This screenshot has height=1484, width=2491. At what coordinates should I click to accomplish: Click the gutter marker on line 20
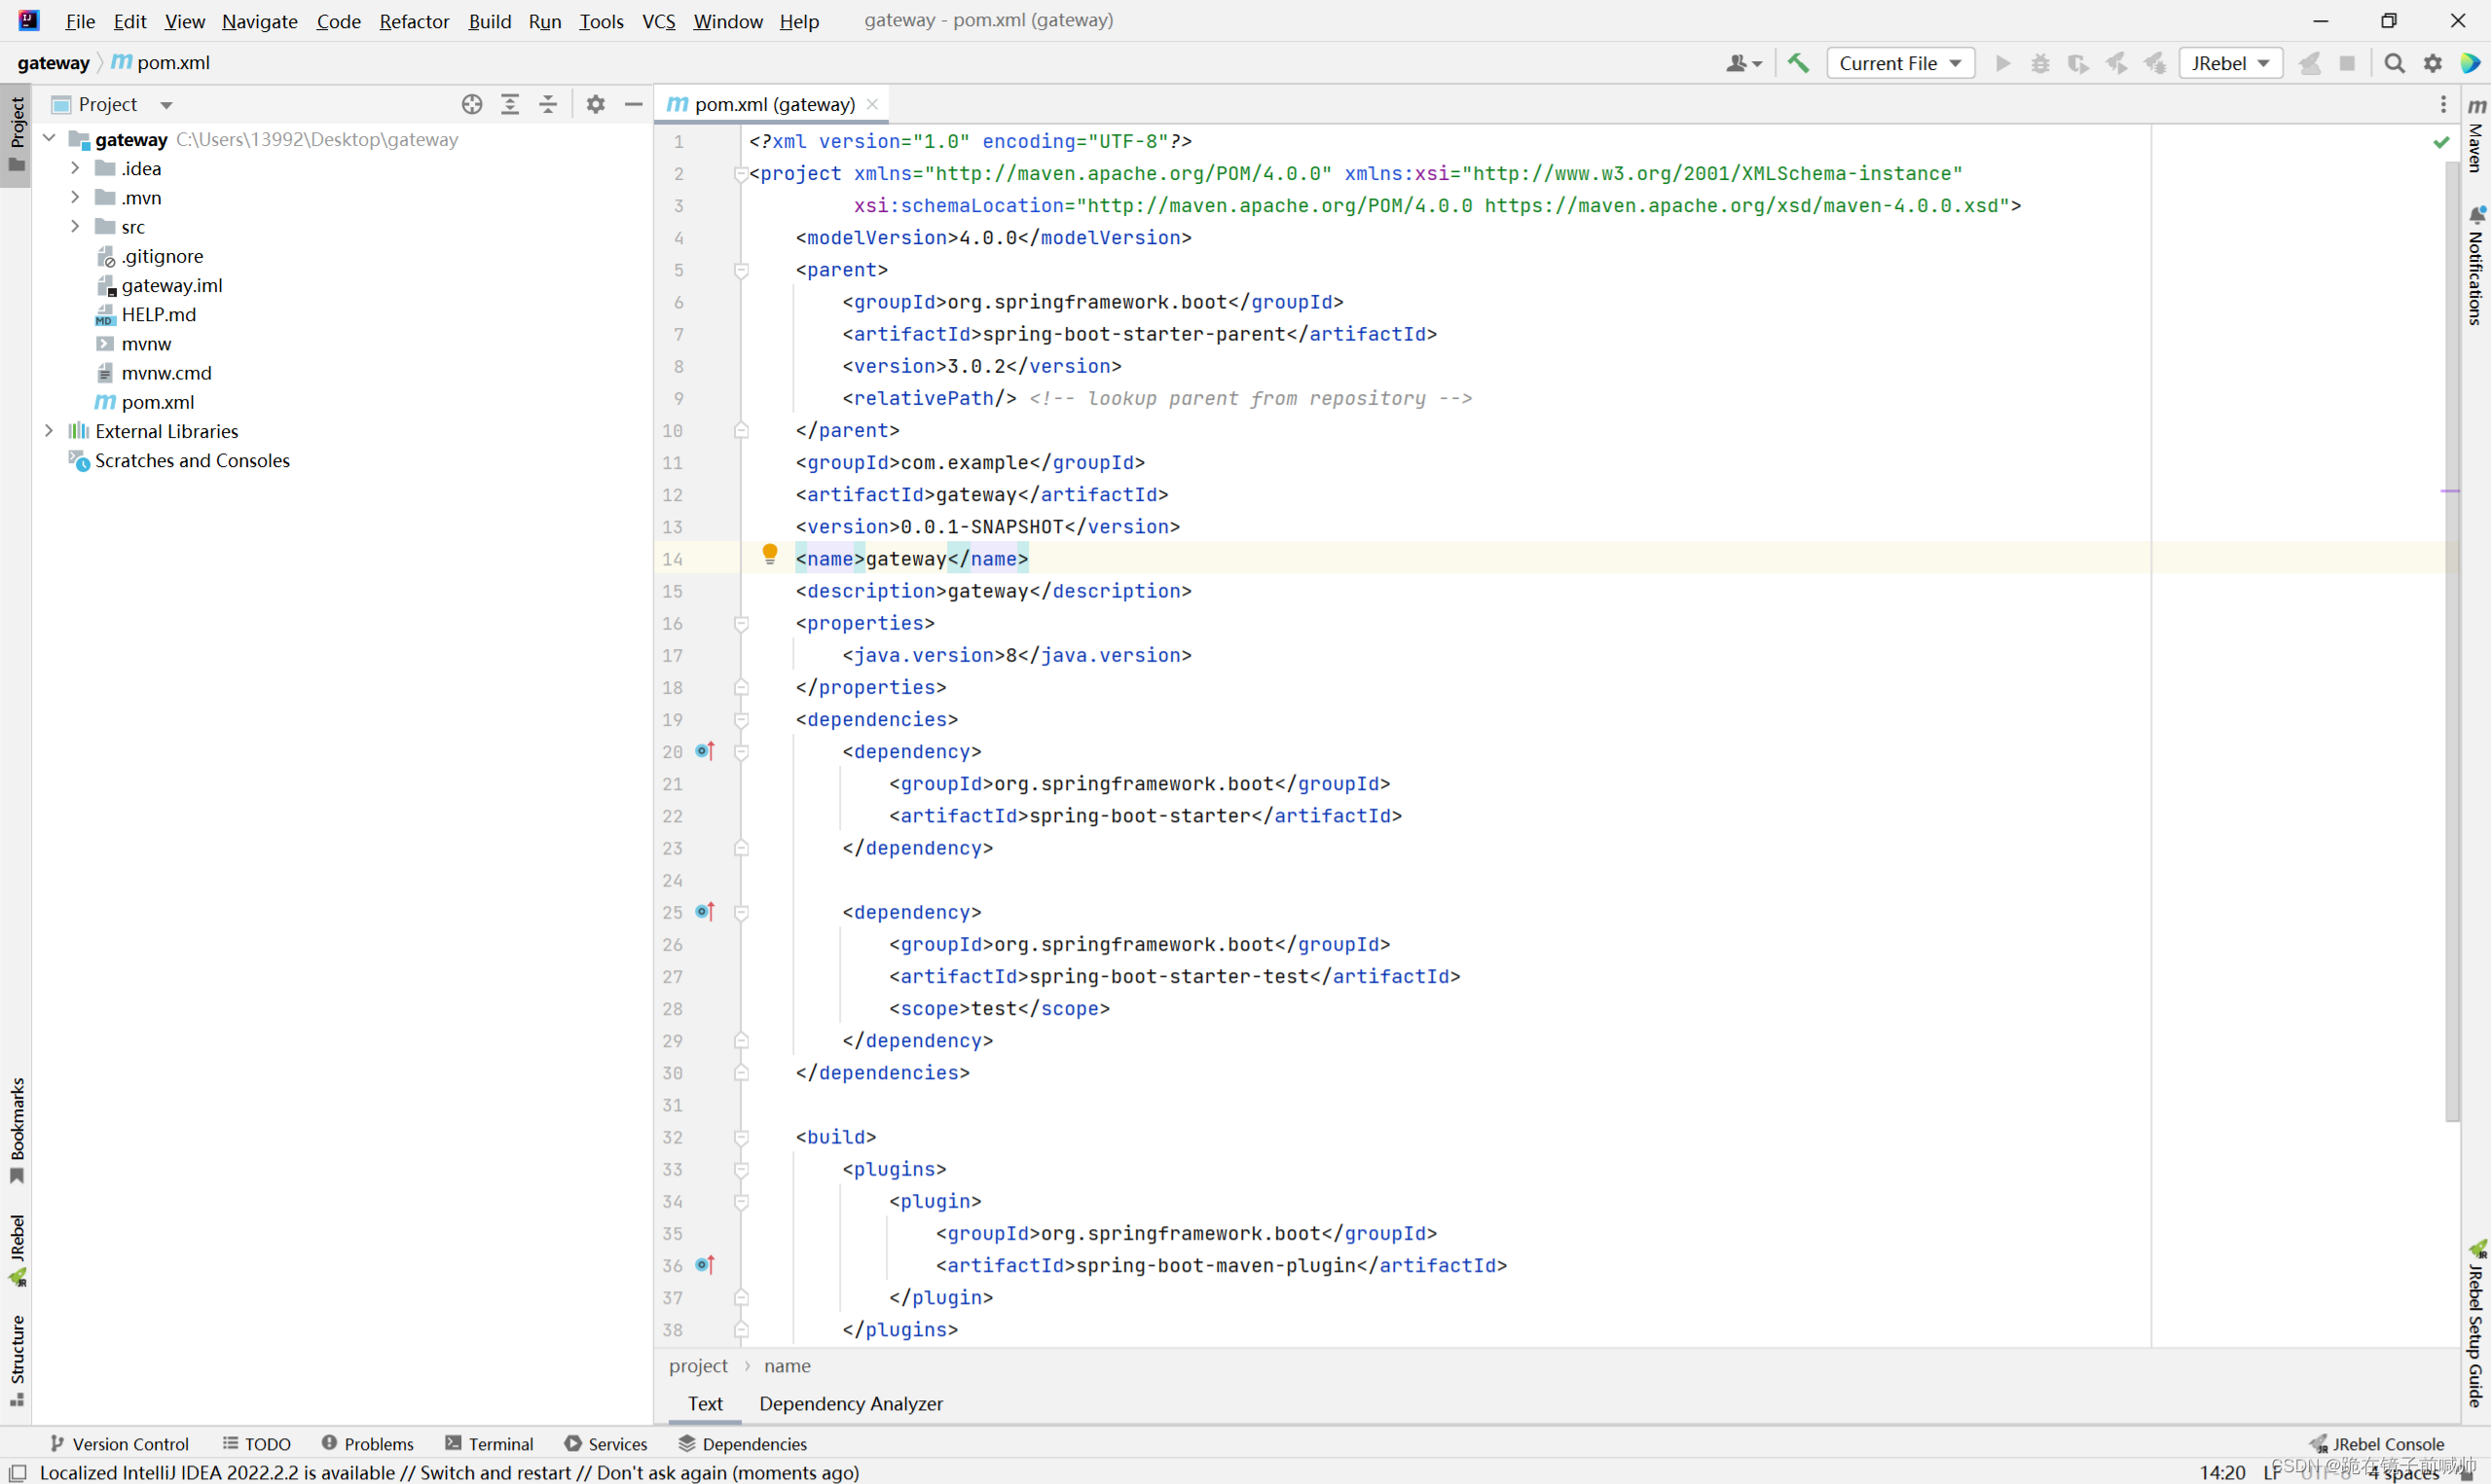[705, 751]
